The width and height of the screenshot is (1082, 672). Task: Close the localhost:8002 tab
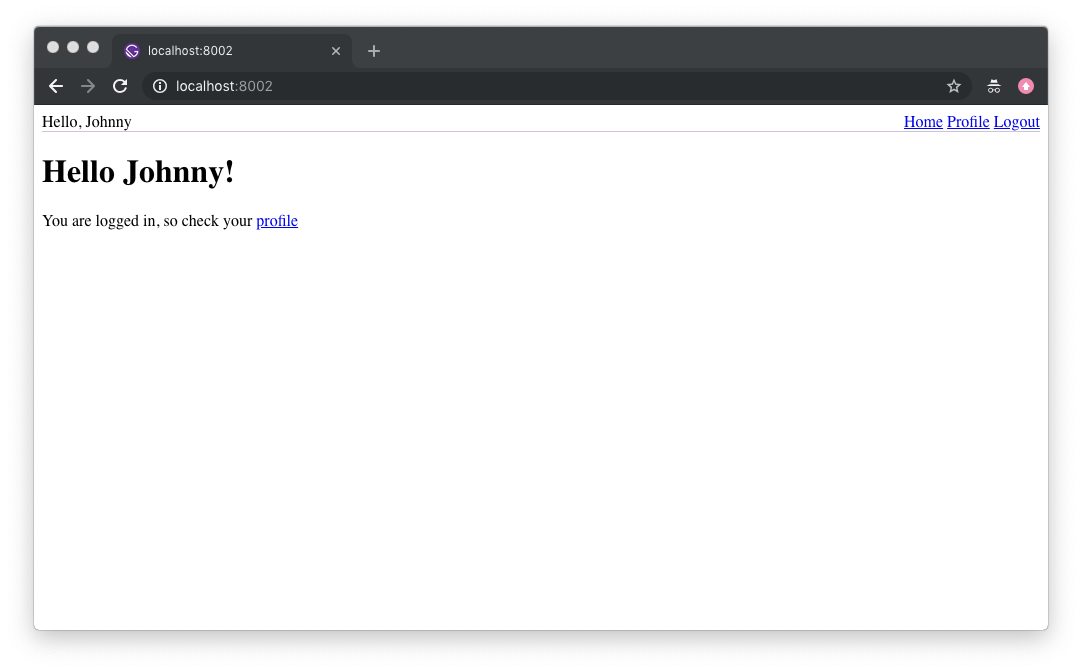[x=336, y=51]
